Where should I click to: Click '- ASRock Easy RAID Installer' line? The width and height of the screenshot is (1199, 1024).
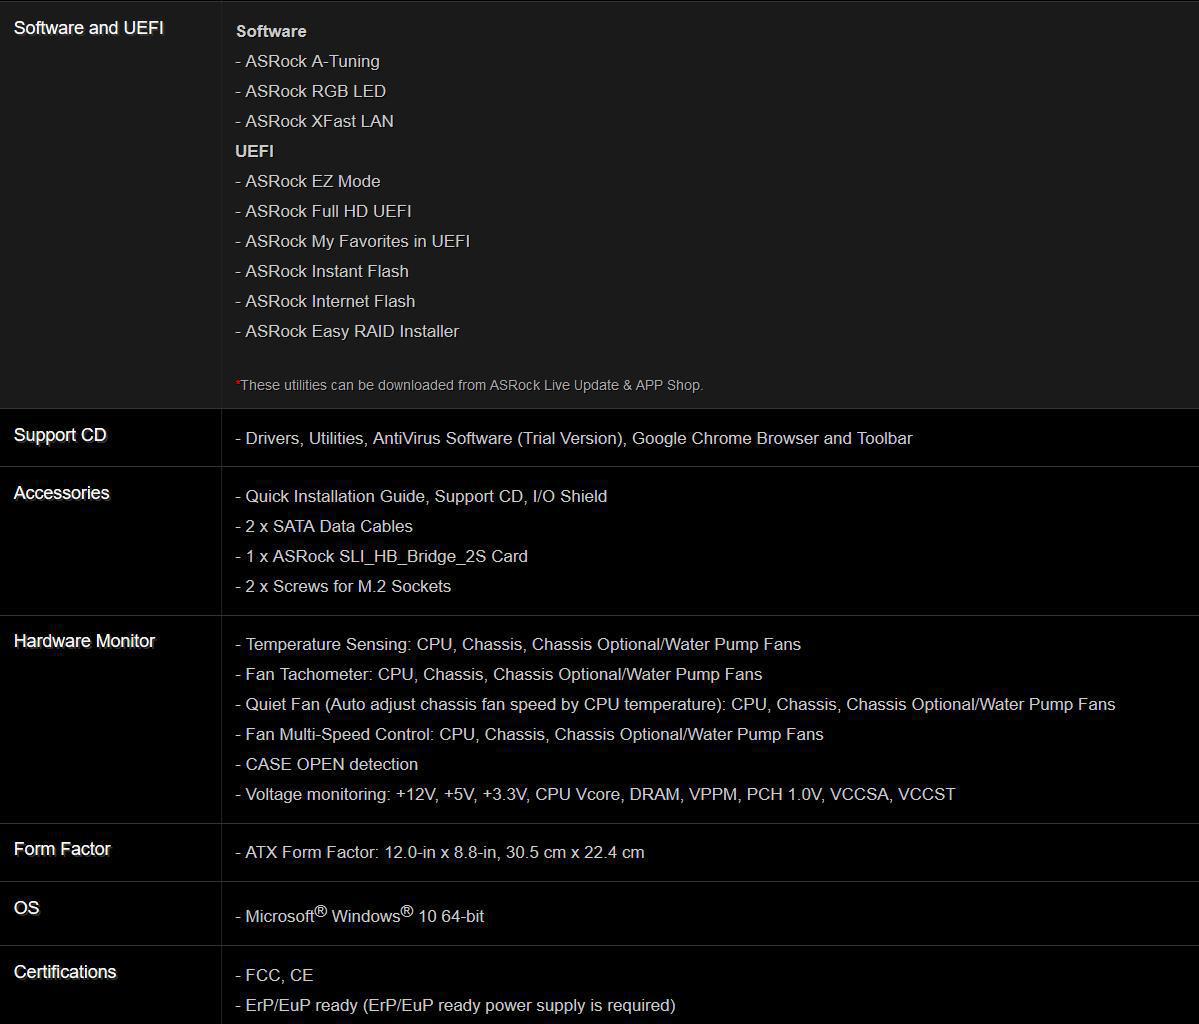(347, 331)
